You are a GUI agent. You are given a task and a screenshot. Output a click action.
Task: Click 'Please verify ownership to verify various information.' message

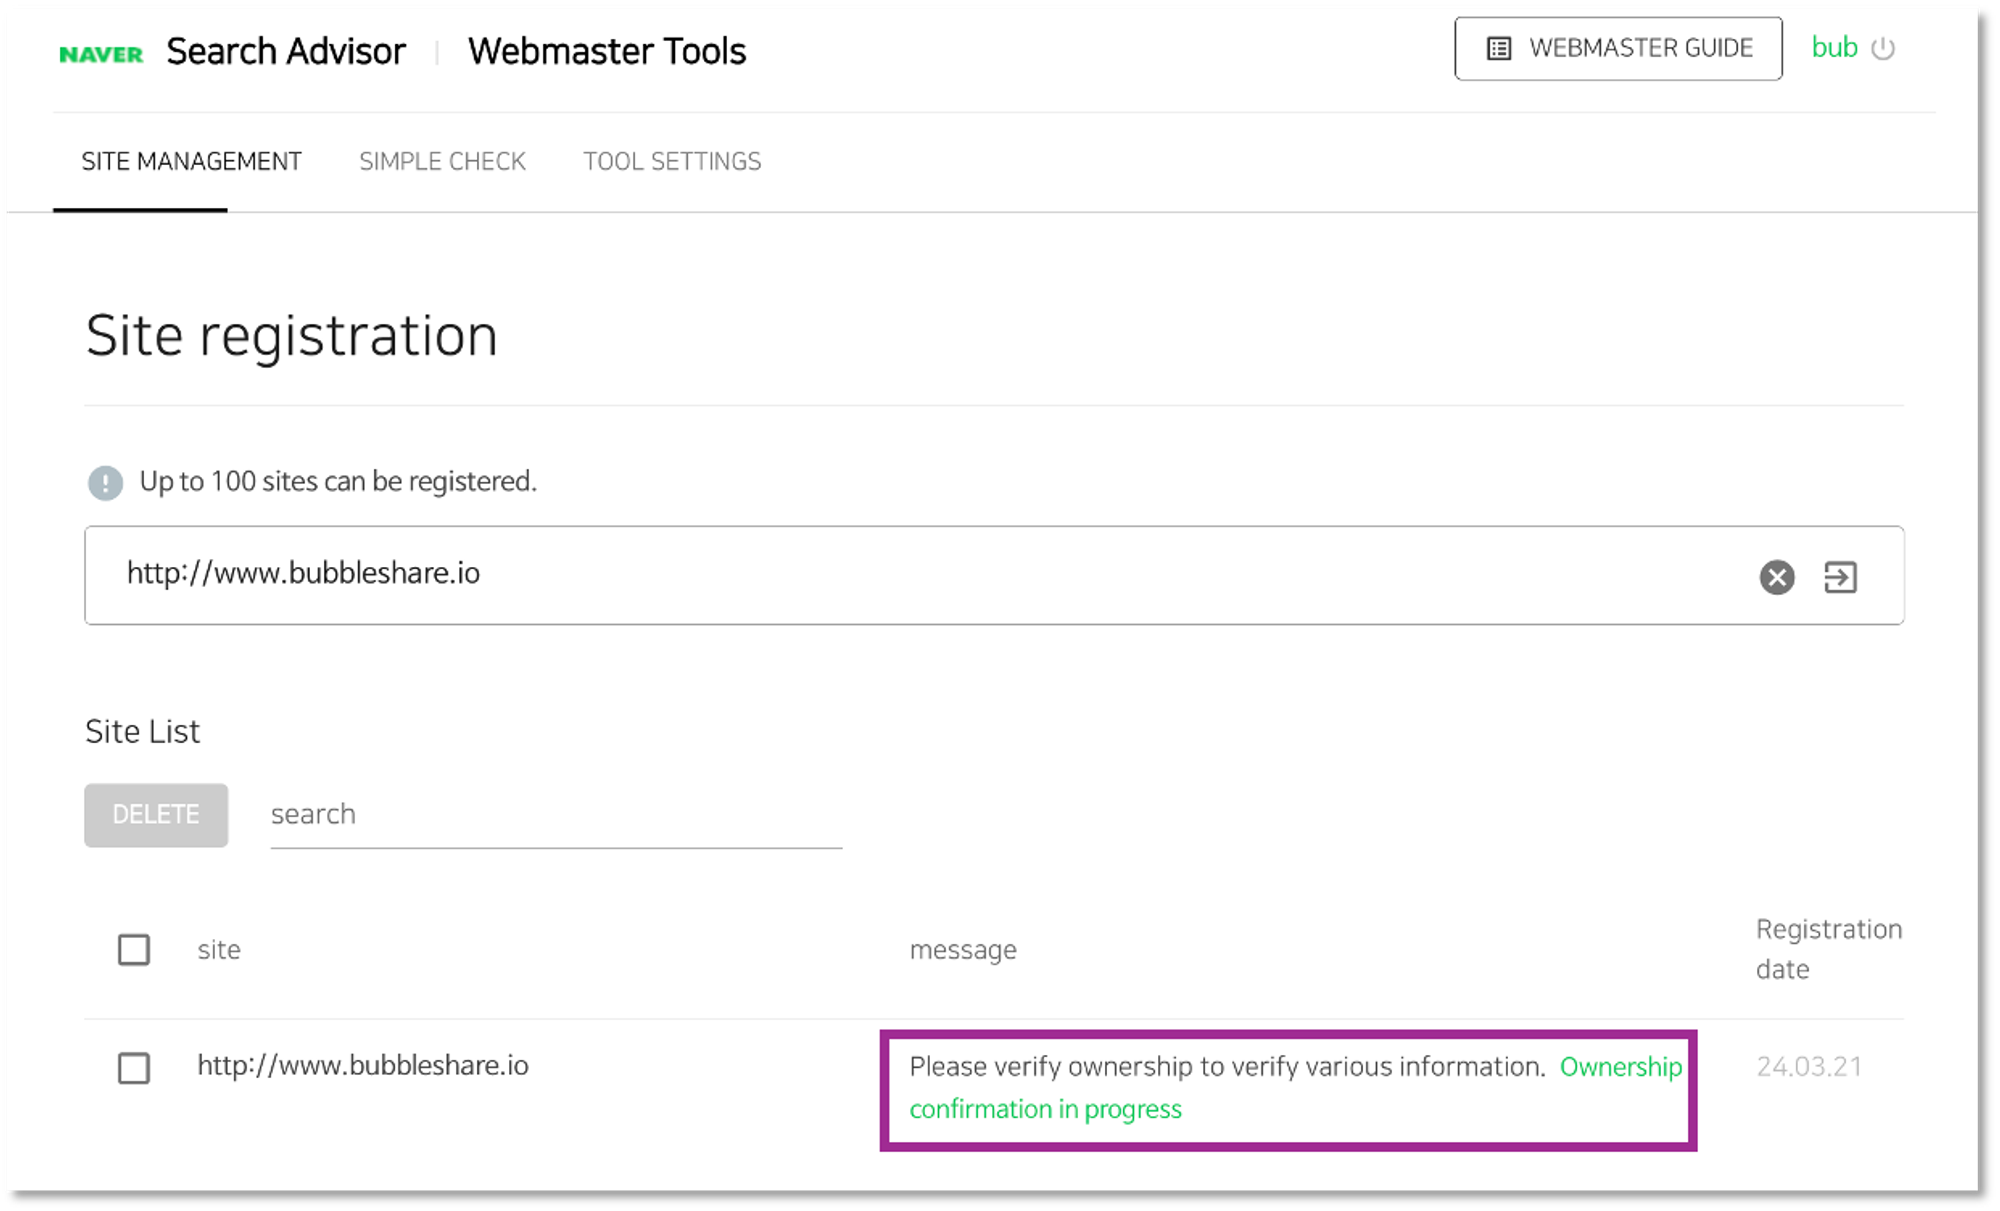coord(1228,1067)
